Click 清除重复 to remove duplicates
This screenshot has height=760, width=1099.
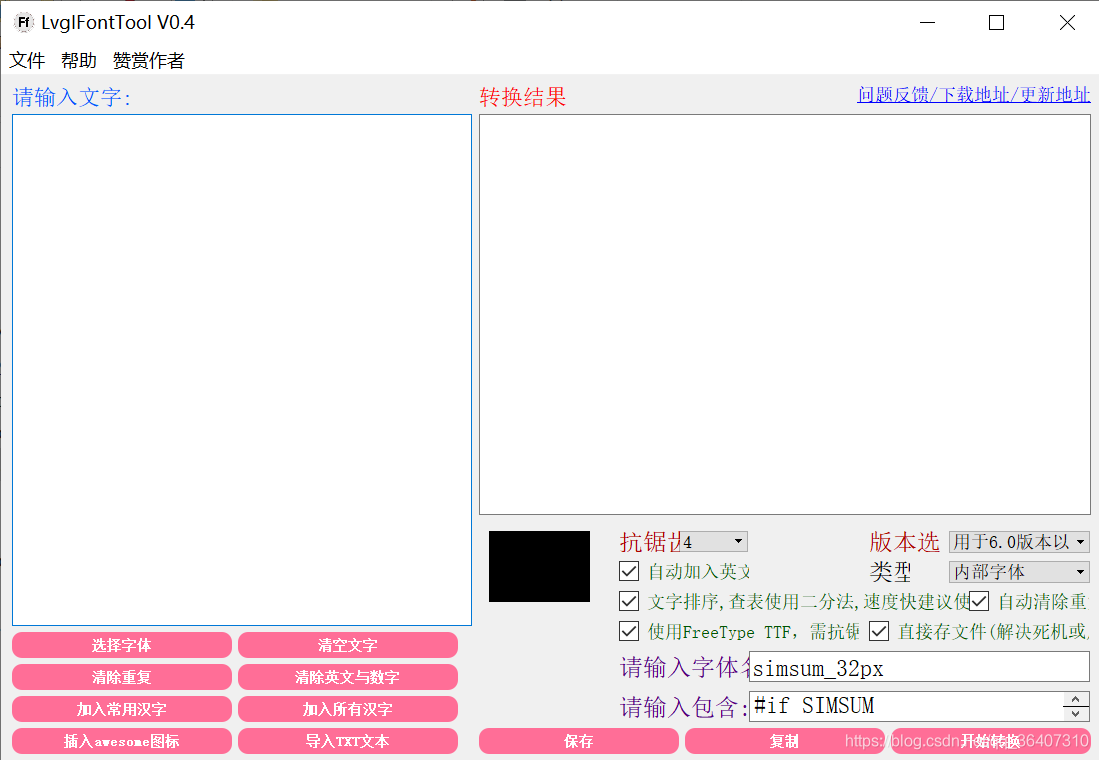(121, 677)
